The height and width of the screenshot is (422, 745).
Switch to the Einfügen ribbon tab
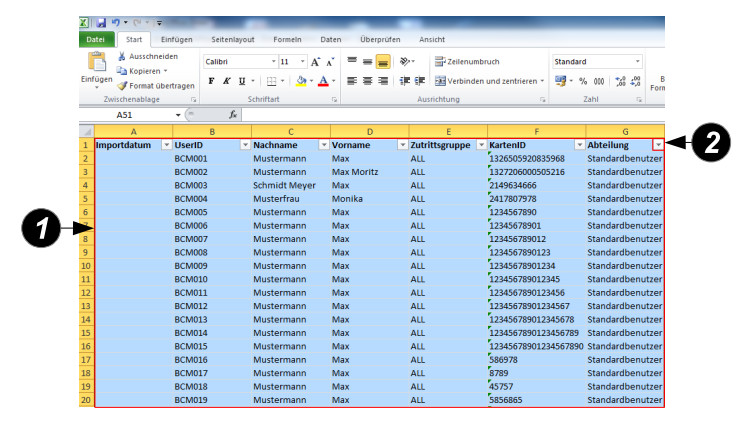point(177,39)
